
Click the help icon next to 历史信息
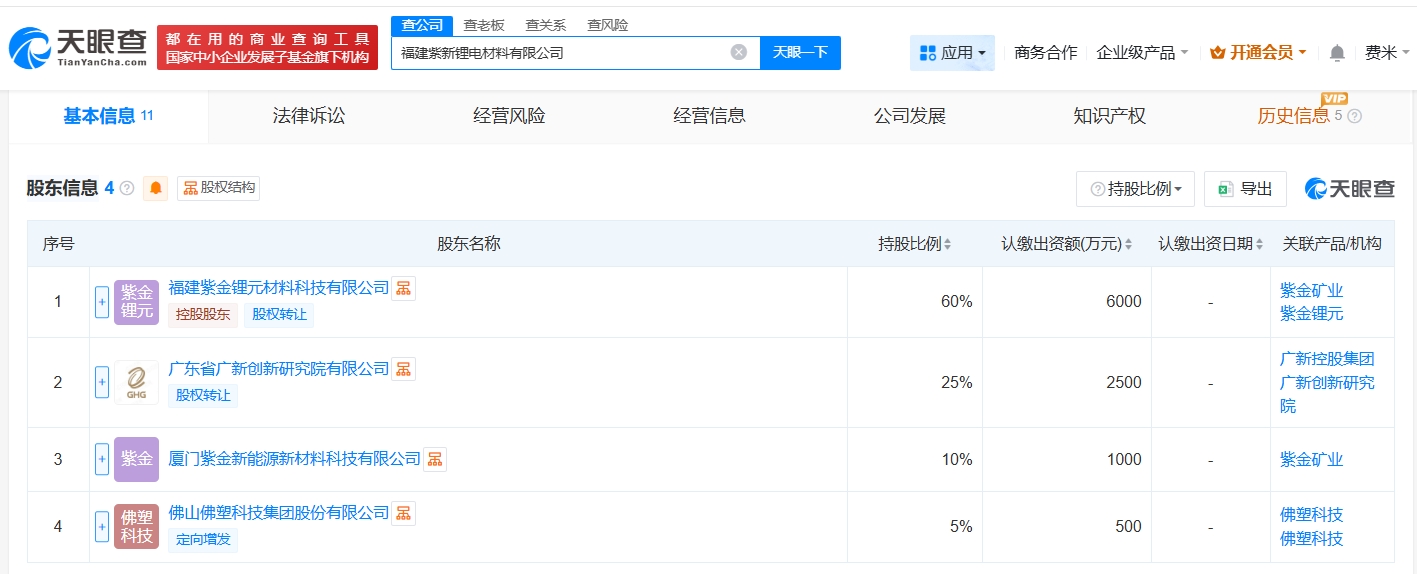(1355, 116)
